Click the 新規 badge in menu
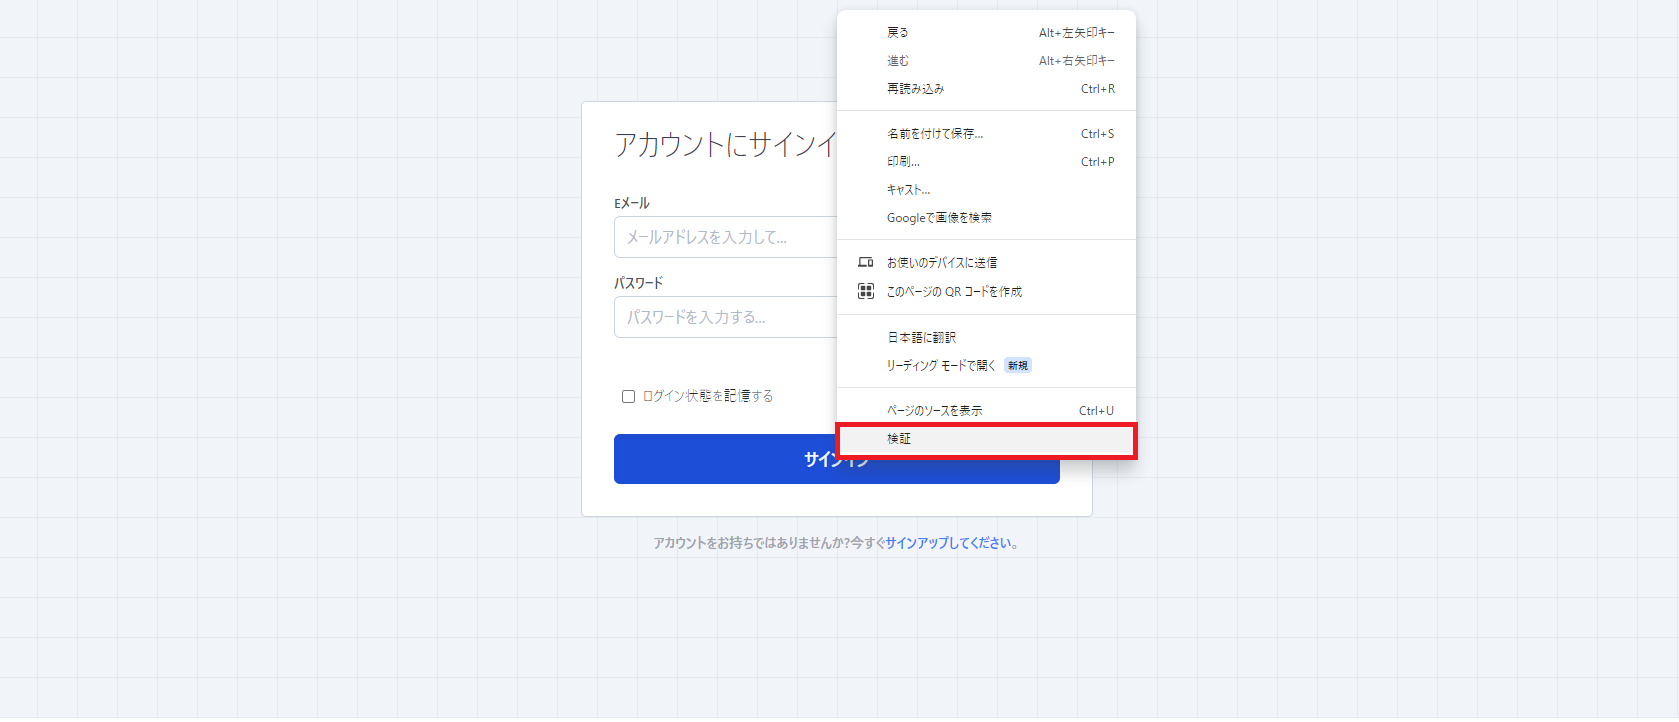The image size is (1679, 722). (1018, 366)
